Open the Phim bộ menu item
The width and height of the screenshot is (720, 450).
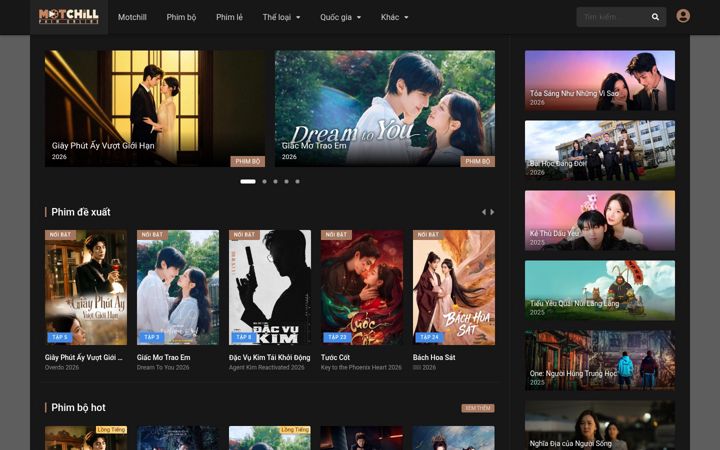181,17
